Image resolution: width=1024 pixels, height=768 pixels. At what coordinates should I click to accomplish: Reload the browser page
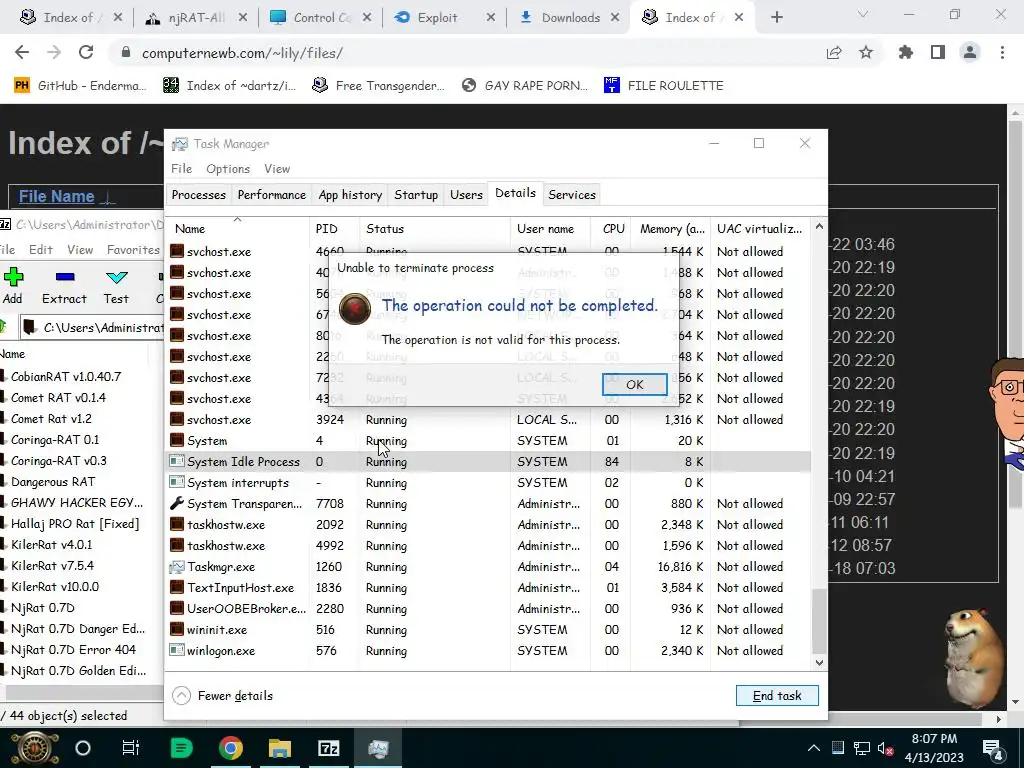tap(86, 52)
